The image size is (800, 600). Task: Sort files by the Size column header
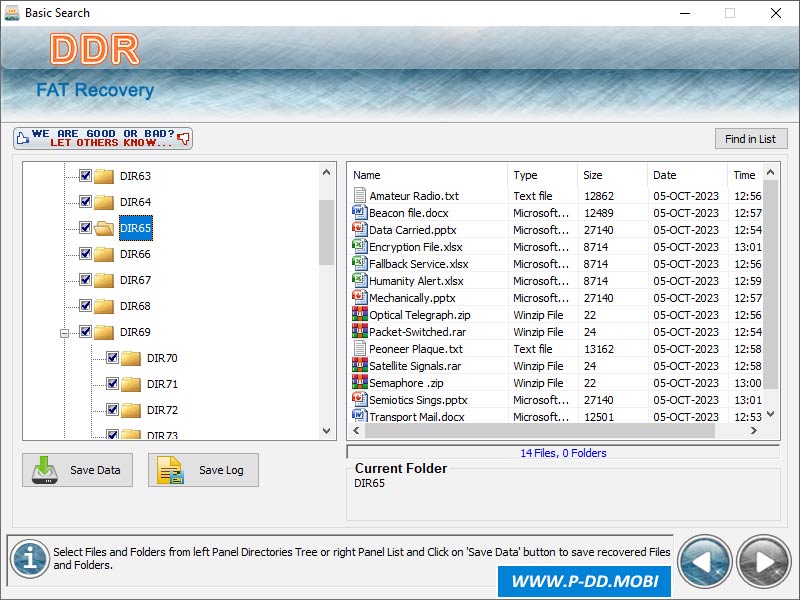click(x=610, y=175)
